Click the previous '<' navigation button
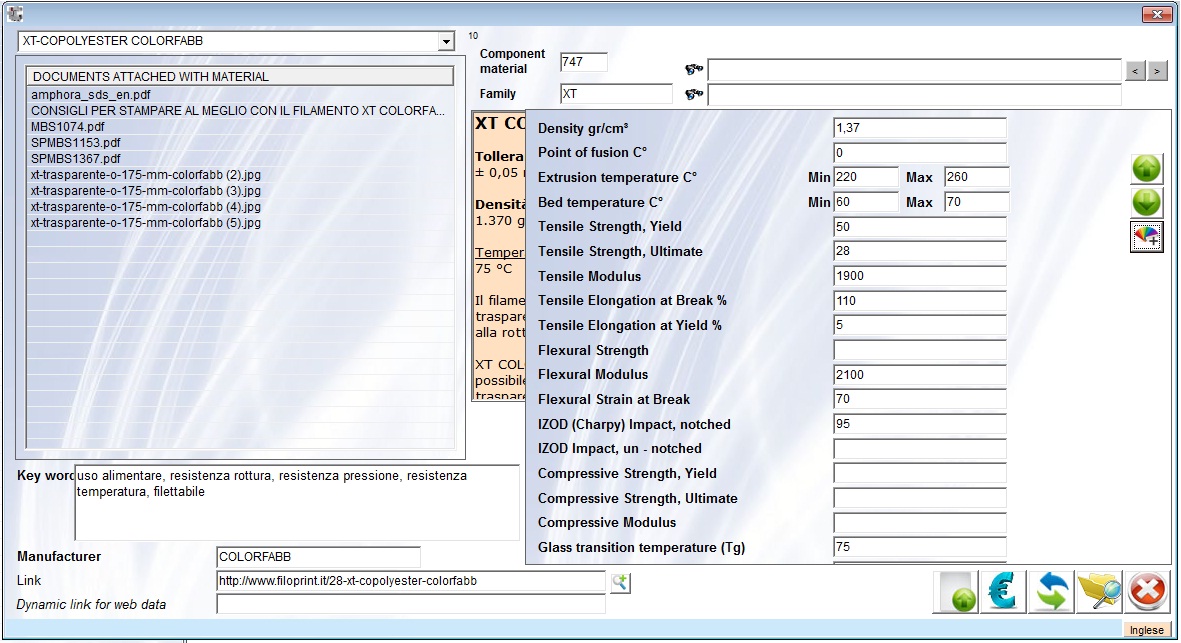Image resolution: width=1181 pixels, height=643 pixels. tap(1135, 71)
